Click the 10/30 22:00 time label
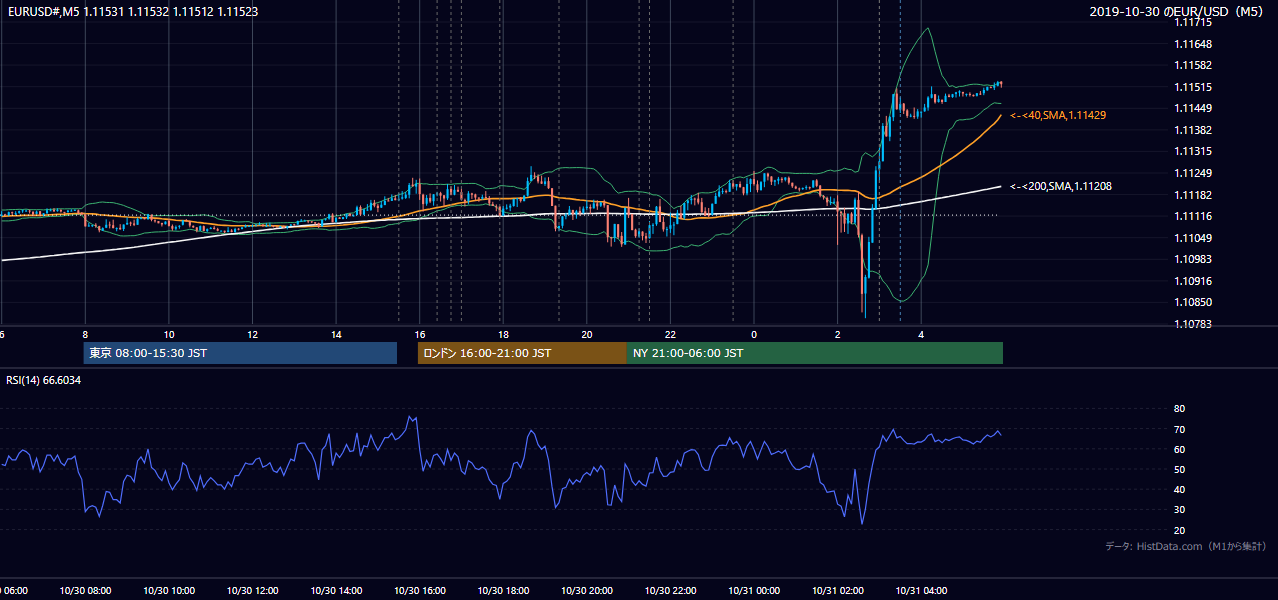This screenshot has height=600, width=1278. 670,591
